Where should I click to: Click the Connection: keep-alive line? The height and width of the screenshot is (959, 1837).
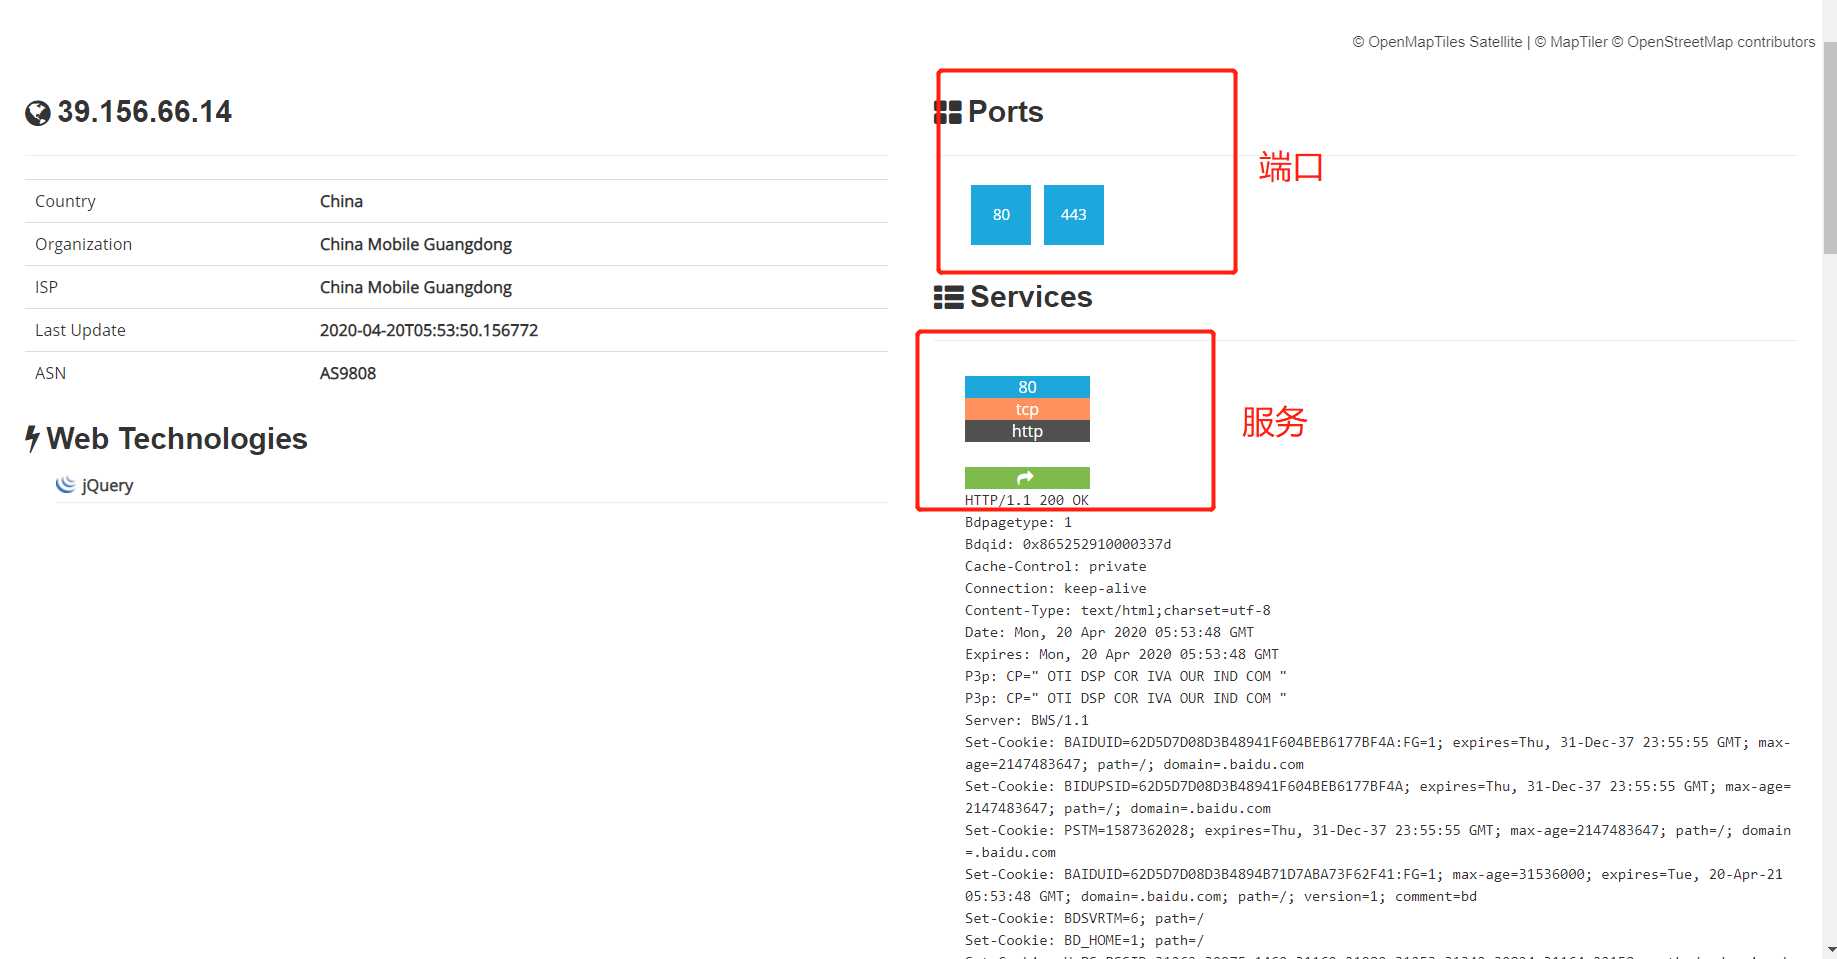pyautogui.click(x=1056, y=588)
